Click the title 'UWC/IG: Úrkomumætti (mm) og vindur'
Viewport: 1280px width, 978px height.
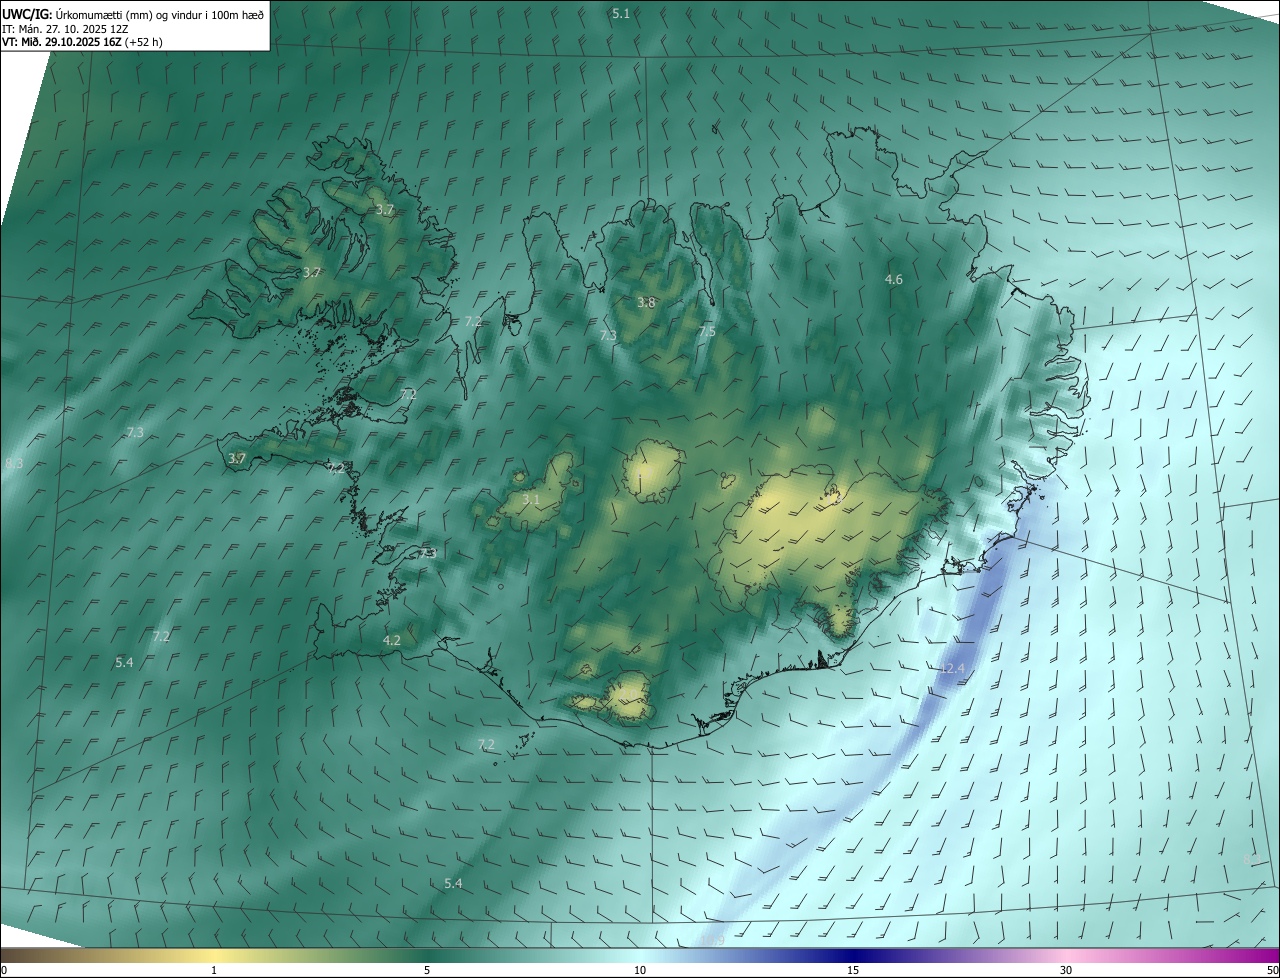point(133,14)
